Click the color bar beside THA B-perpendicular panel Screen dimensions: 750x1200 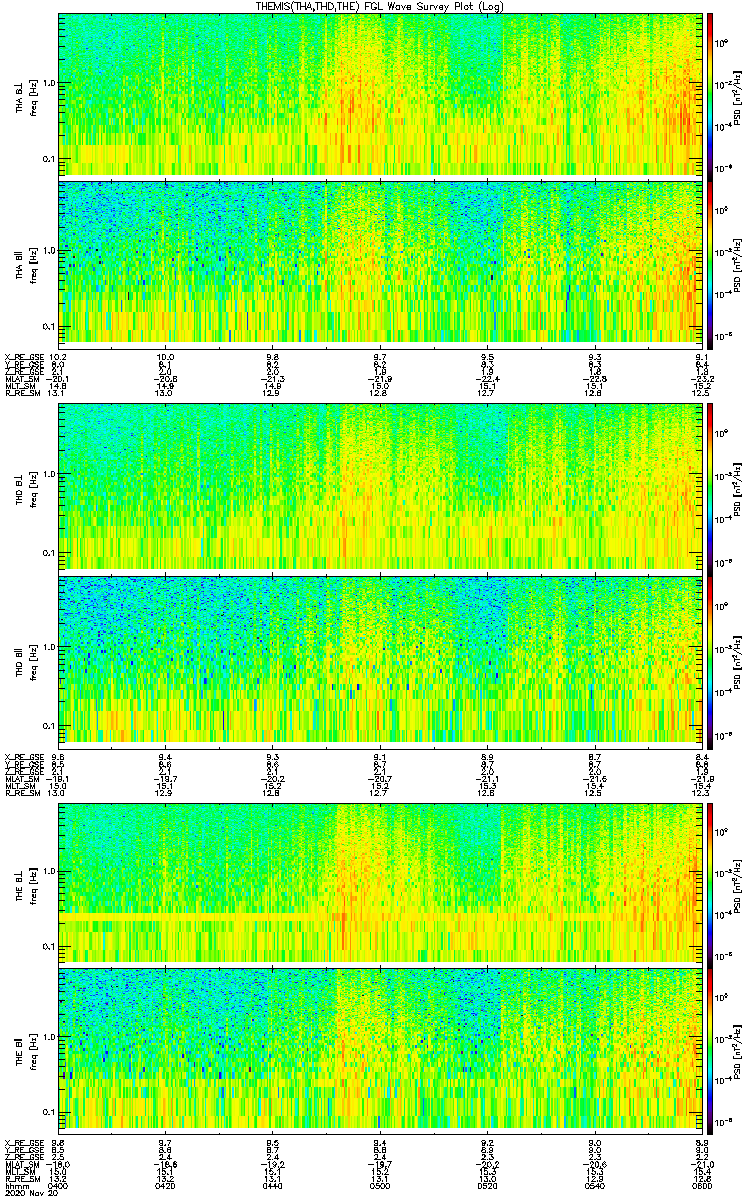[x=710, y=95]
